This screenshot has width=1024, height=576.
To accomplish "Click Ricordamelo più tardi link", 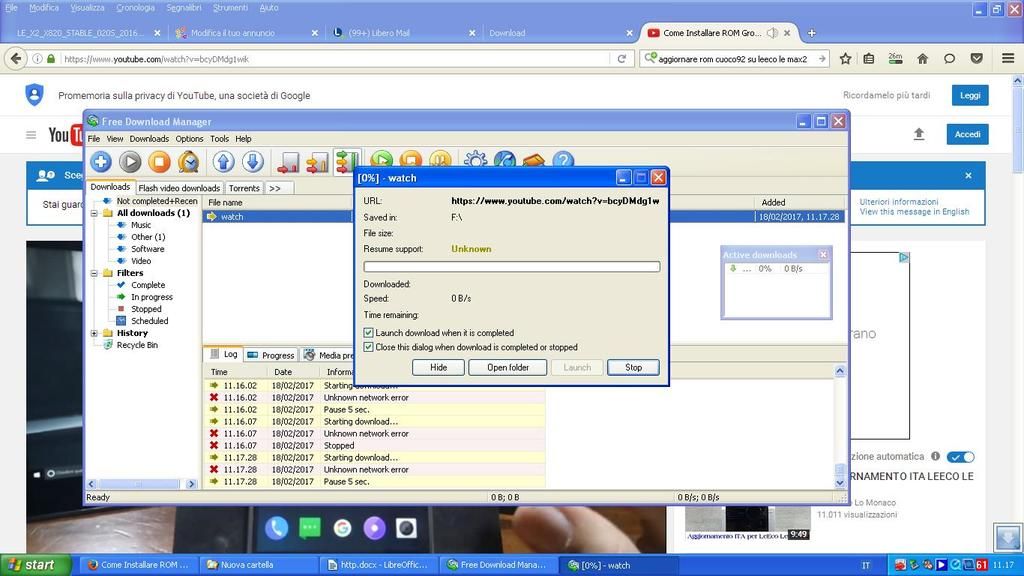I will coord(886,95).
